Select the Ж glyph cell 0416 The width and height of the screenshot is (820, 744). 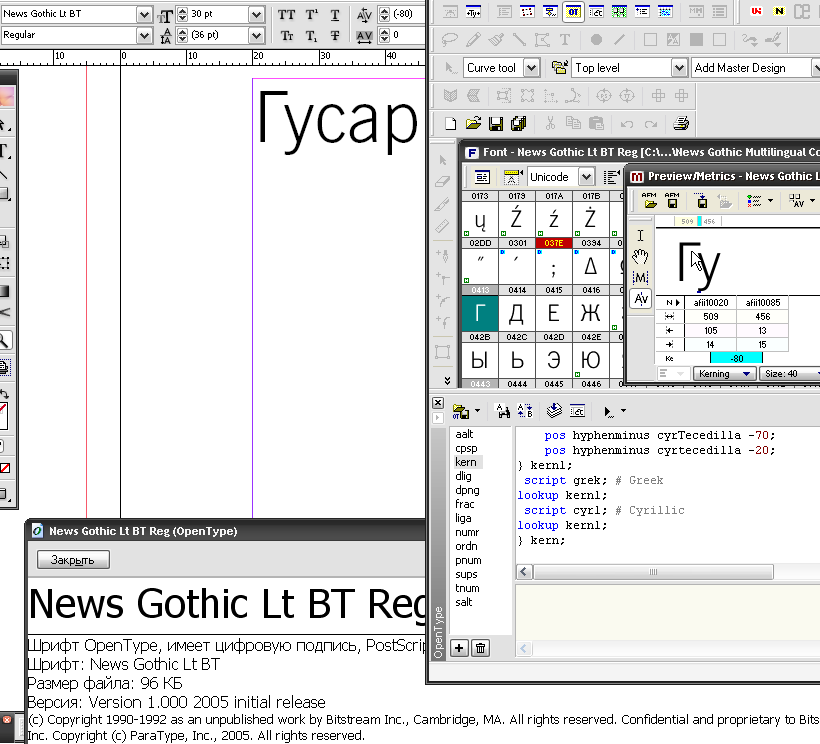591,314
